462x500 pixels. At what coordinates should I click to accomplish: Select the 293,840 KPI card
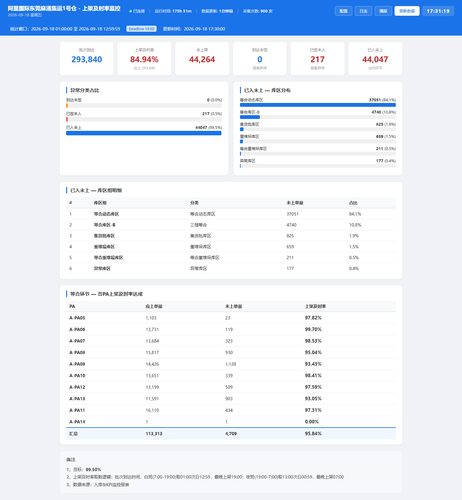pos(87,59)
